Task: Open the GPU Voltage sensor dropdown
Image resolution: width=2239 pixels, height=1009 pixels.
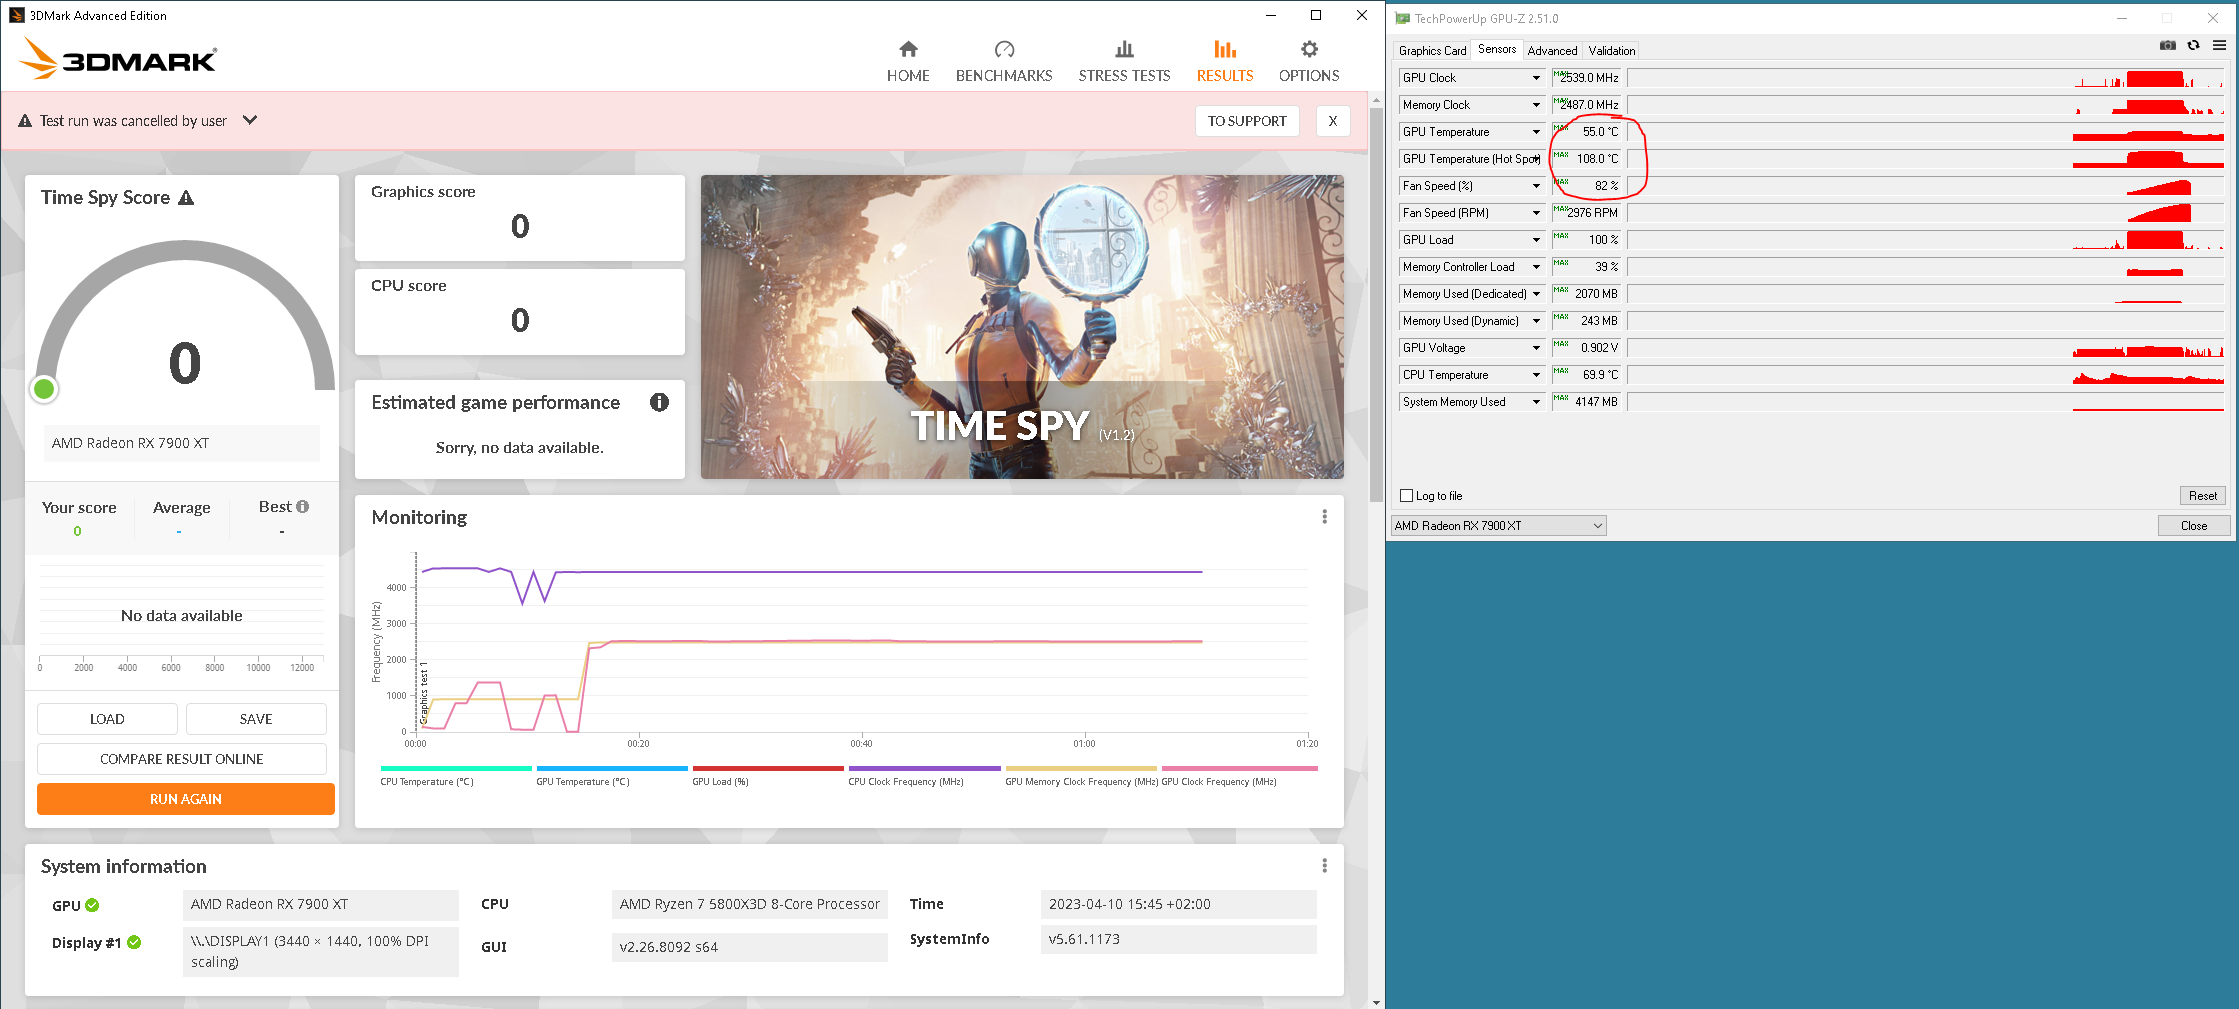Action: 1536,348
